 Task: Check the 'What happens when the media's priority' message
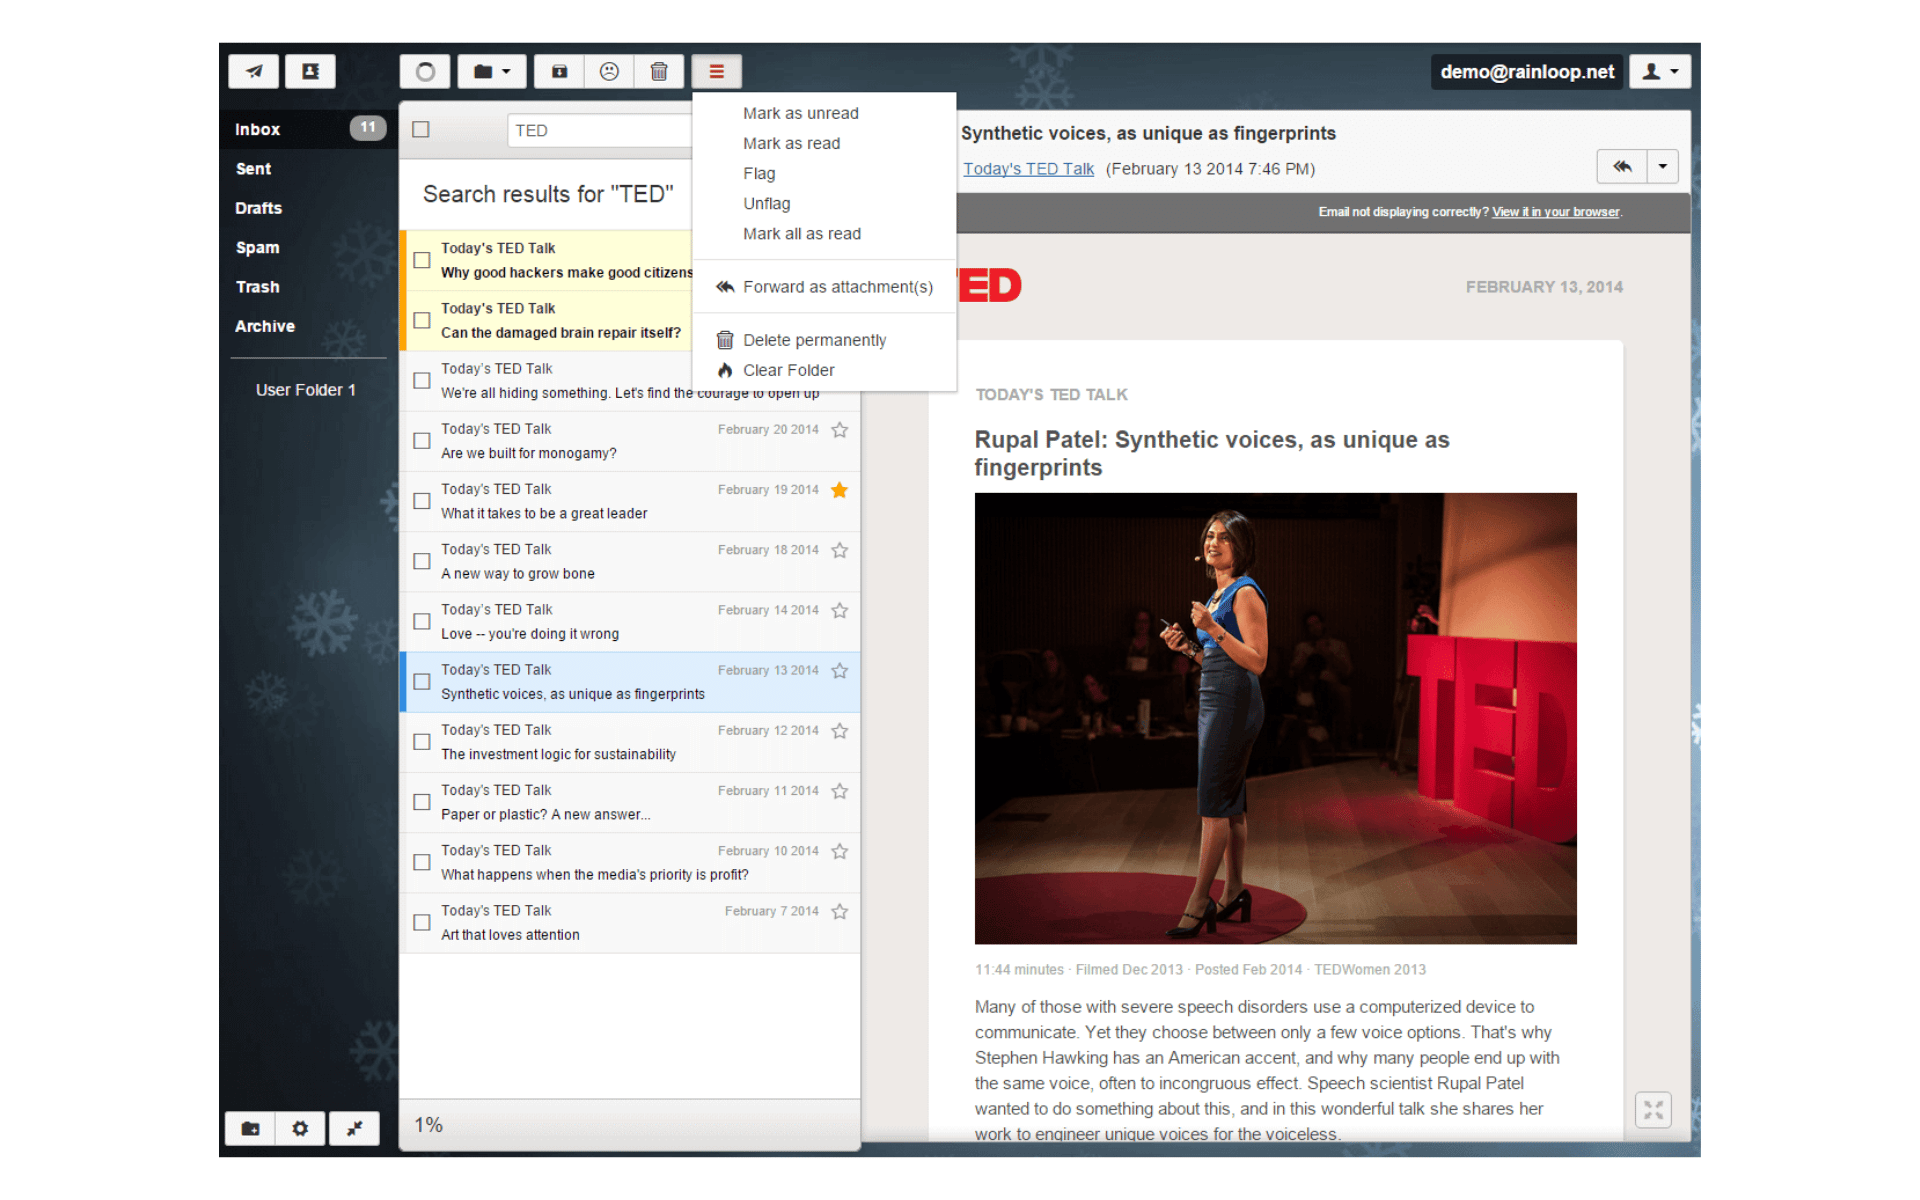[x=422, y=862]
